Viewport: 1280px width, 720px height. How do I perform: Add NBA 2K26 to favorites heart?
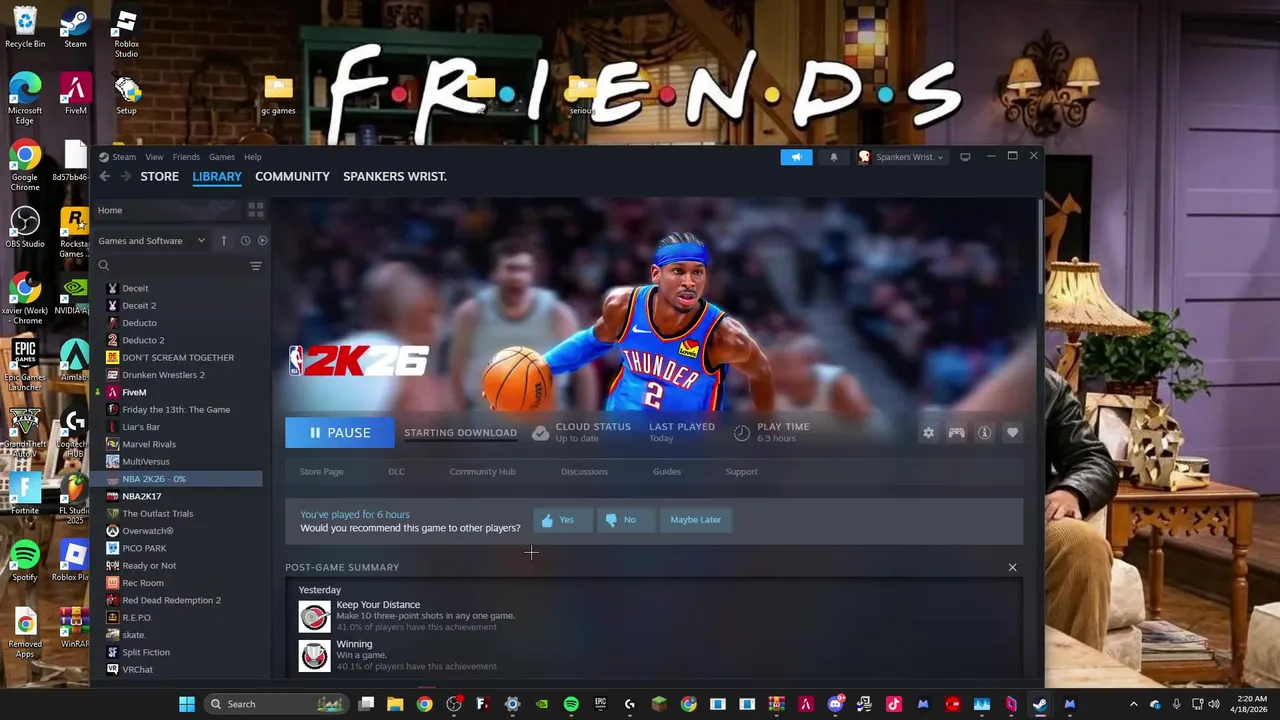click(x=1012, y=433)
